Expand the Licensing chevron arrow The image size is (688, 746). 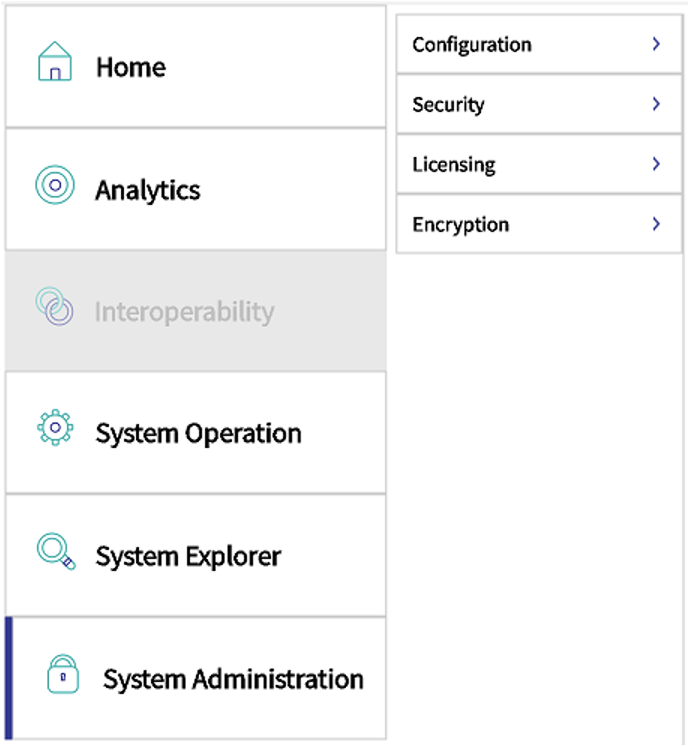656,164
